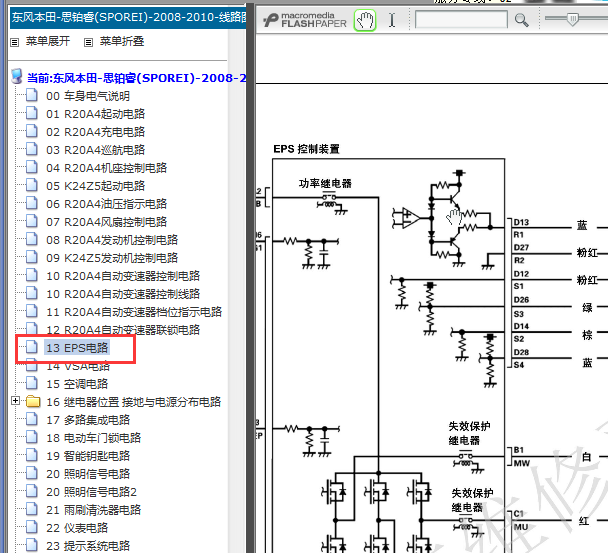
Task: Open 04 R20A4机座控制电路
Action: (x=106, y=168)
